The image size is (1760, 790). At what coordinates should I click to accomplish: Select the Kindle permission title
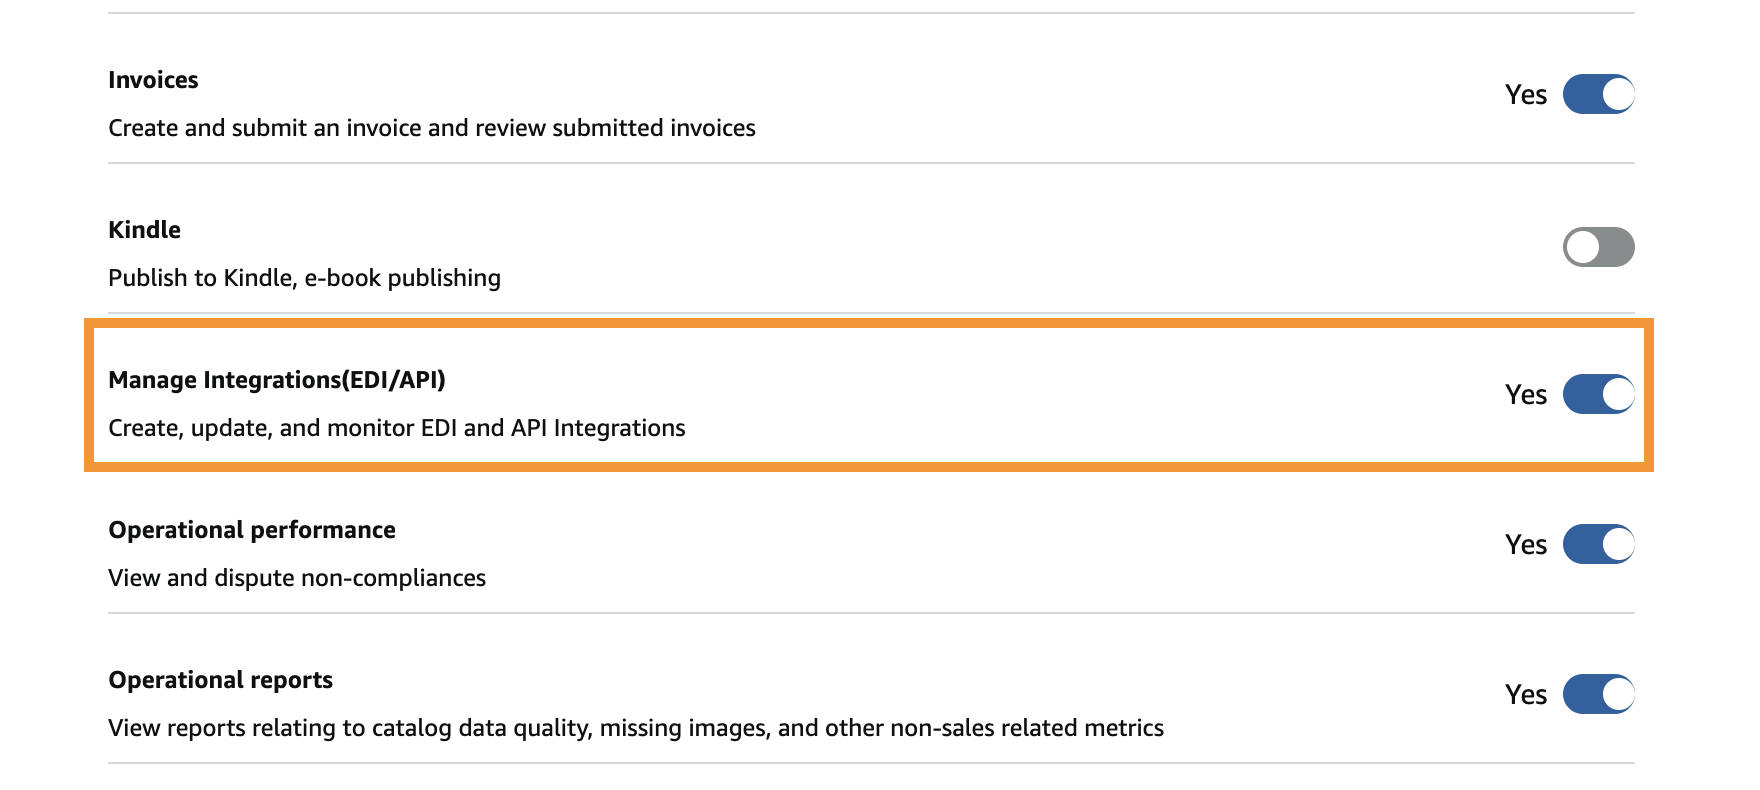(144, 230)
